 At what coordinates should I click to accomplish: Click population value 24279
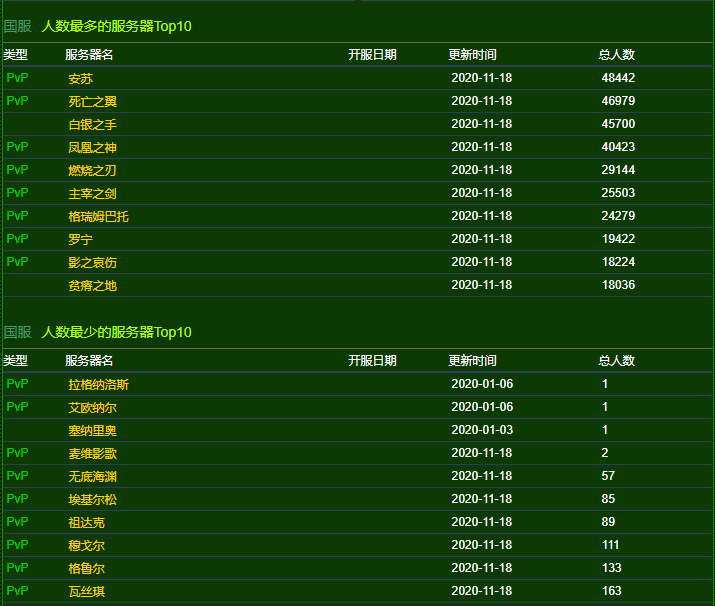click(x=618, y=216)
